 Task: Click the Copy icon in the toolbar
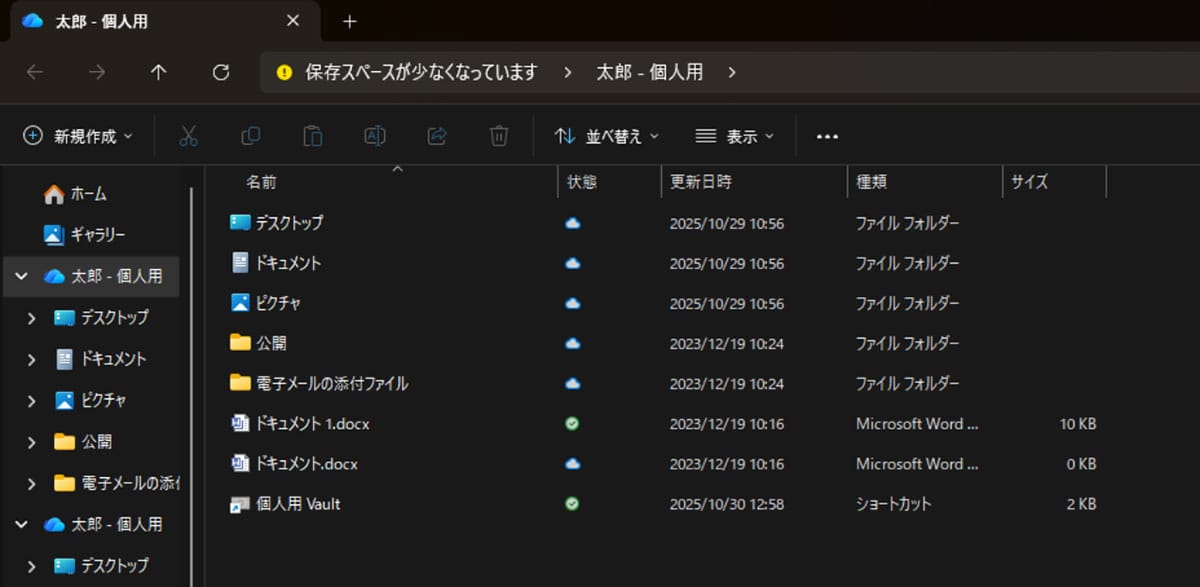coord(250,135)
